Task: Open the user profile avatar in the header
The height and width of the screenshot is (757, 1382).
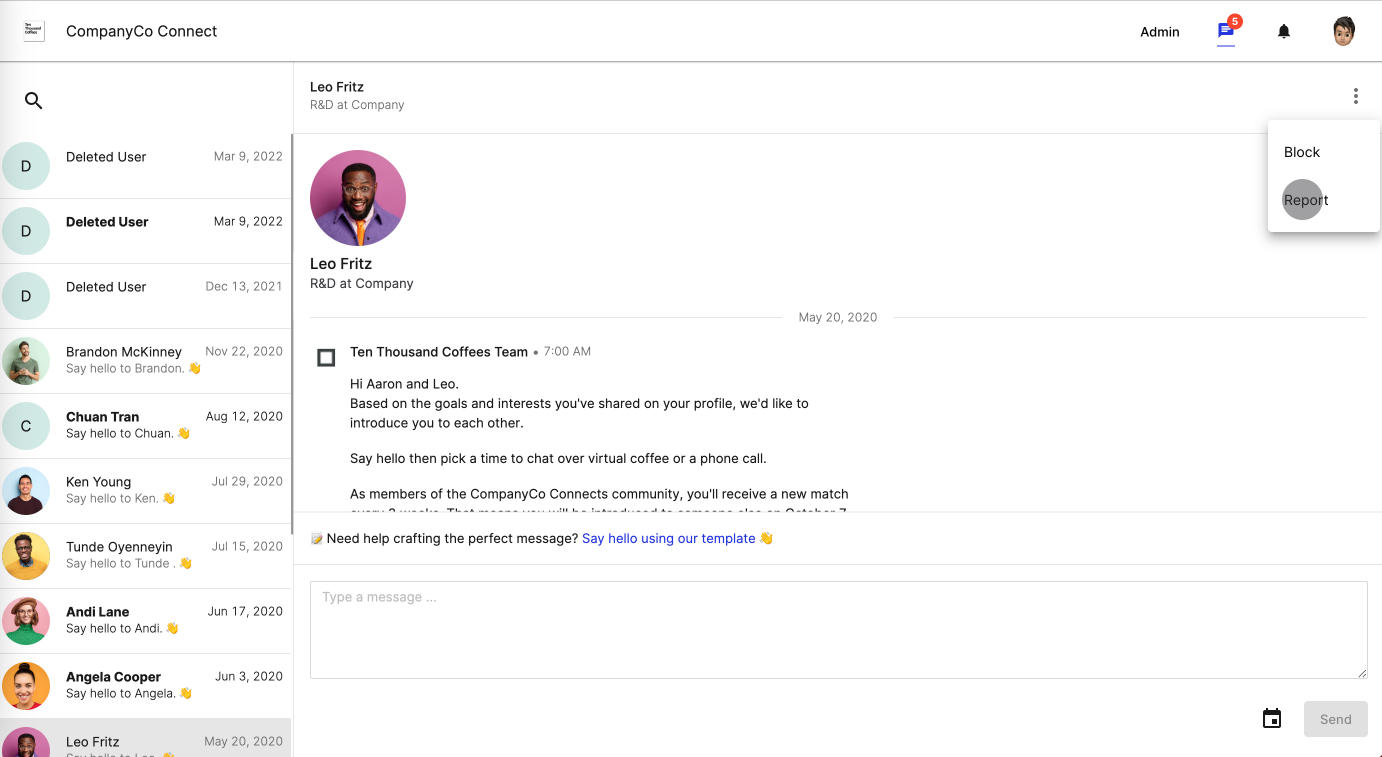Action: (x=1344, y=31)
